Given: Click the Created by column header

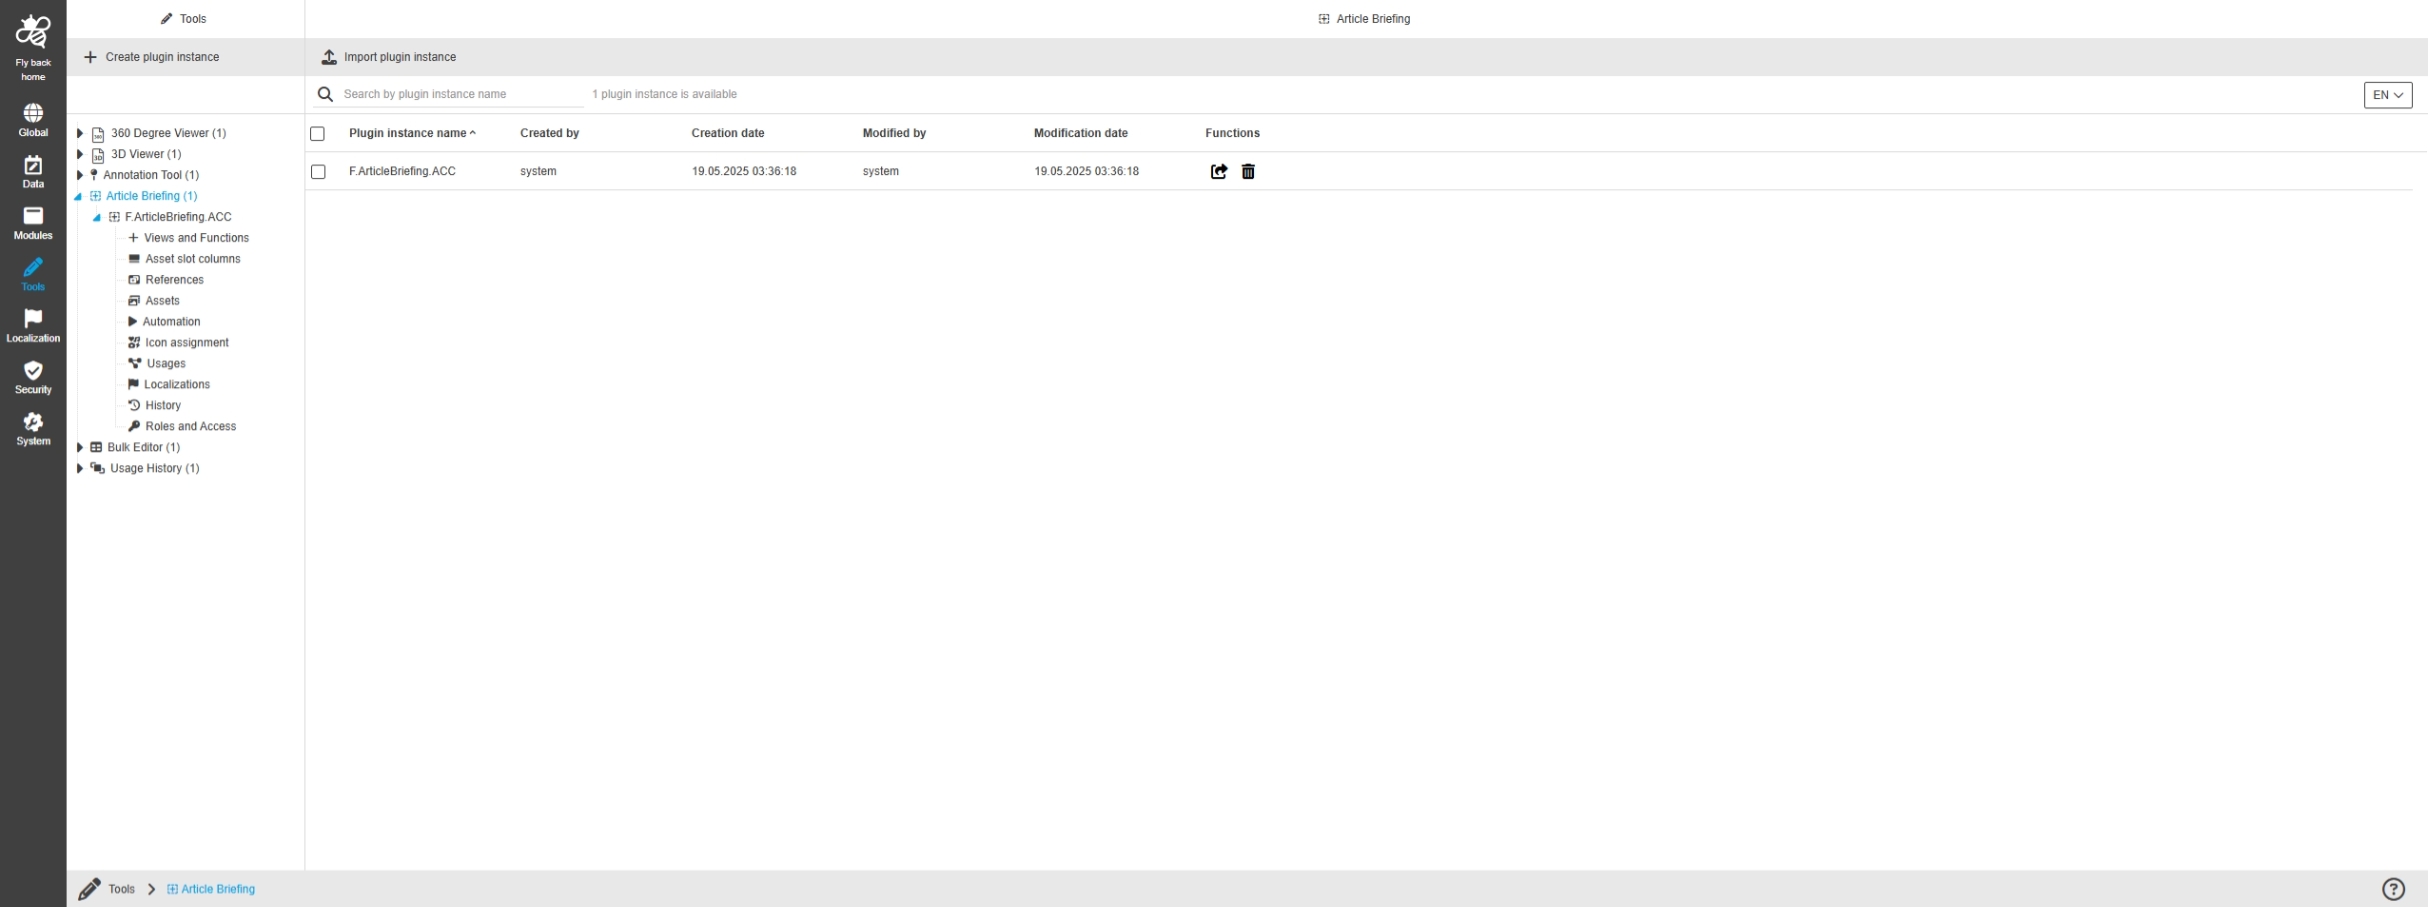Looking at the screenshot, I should click(550, 133).
